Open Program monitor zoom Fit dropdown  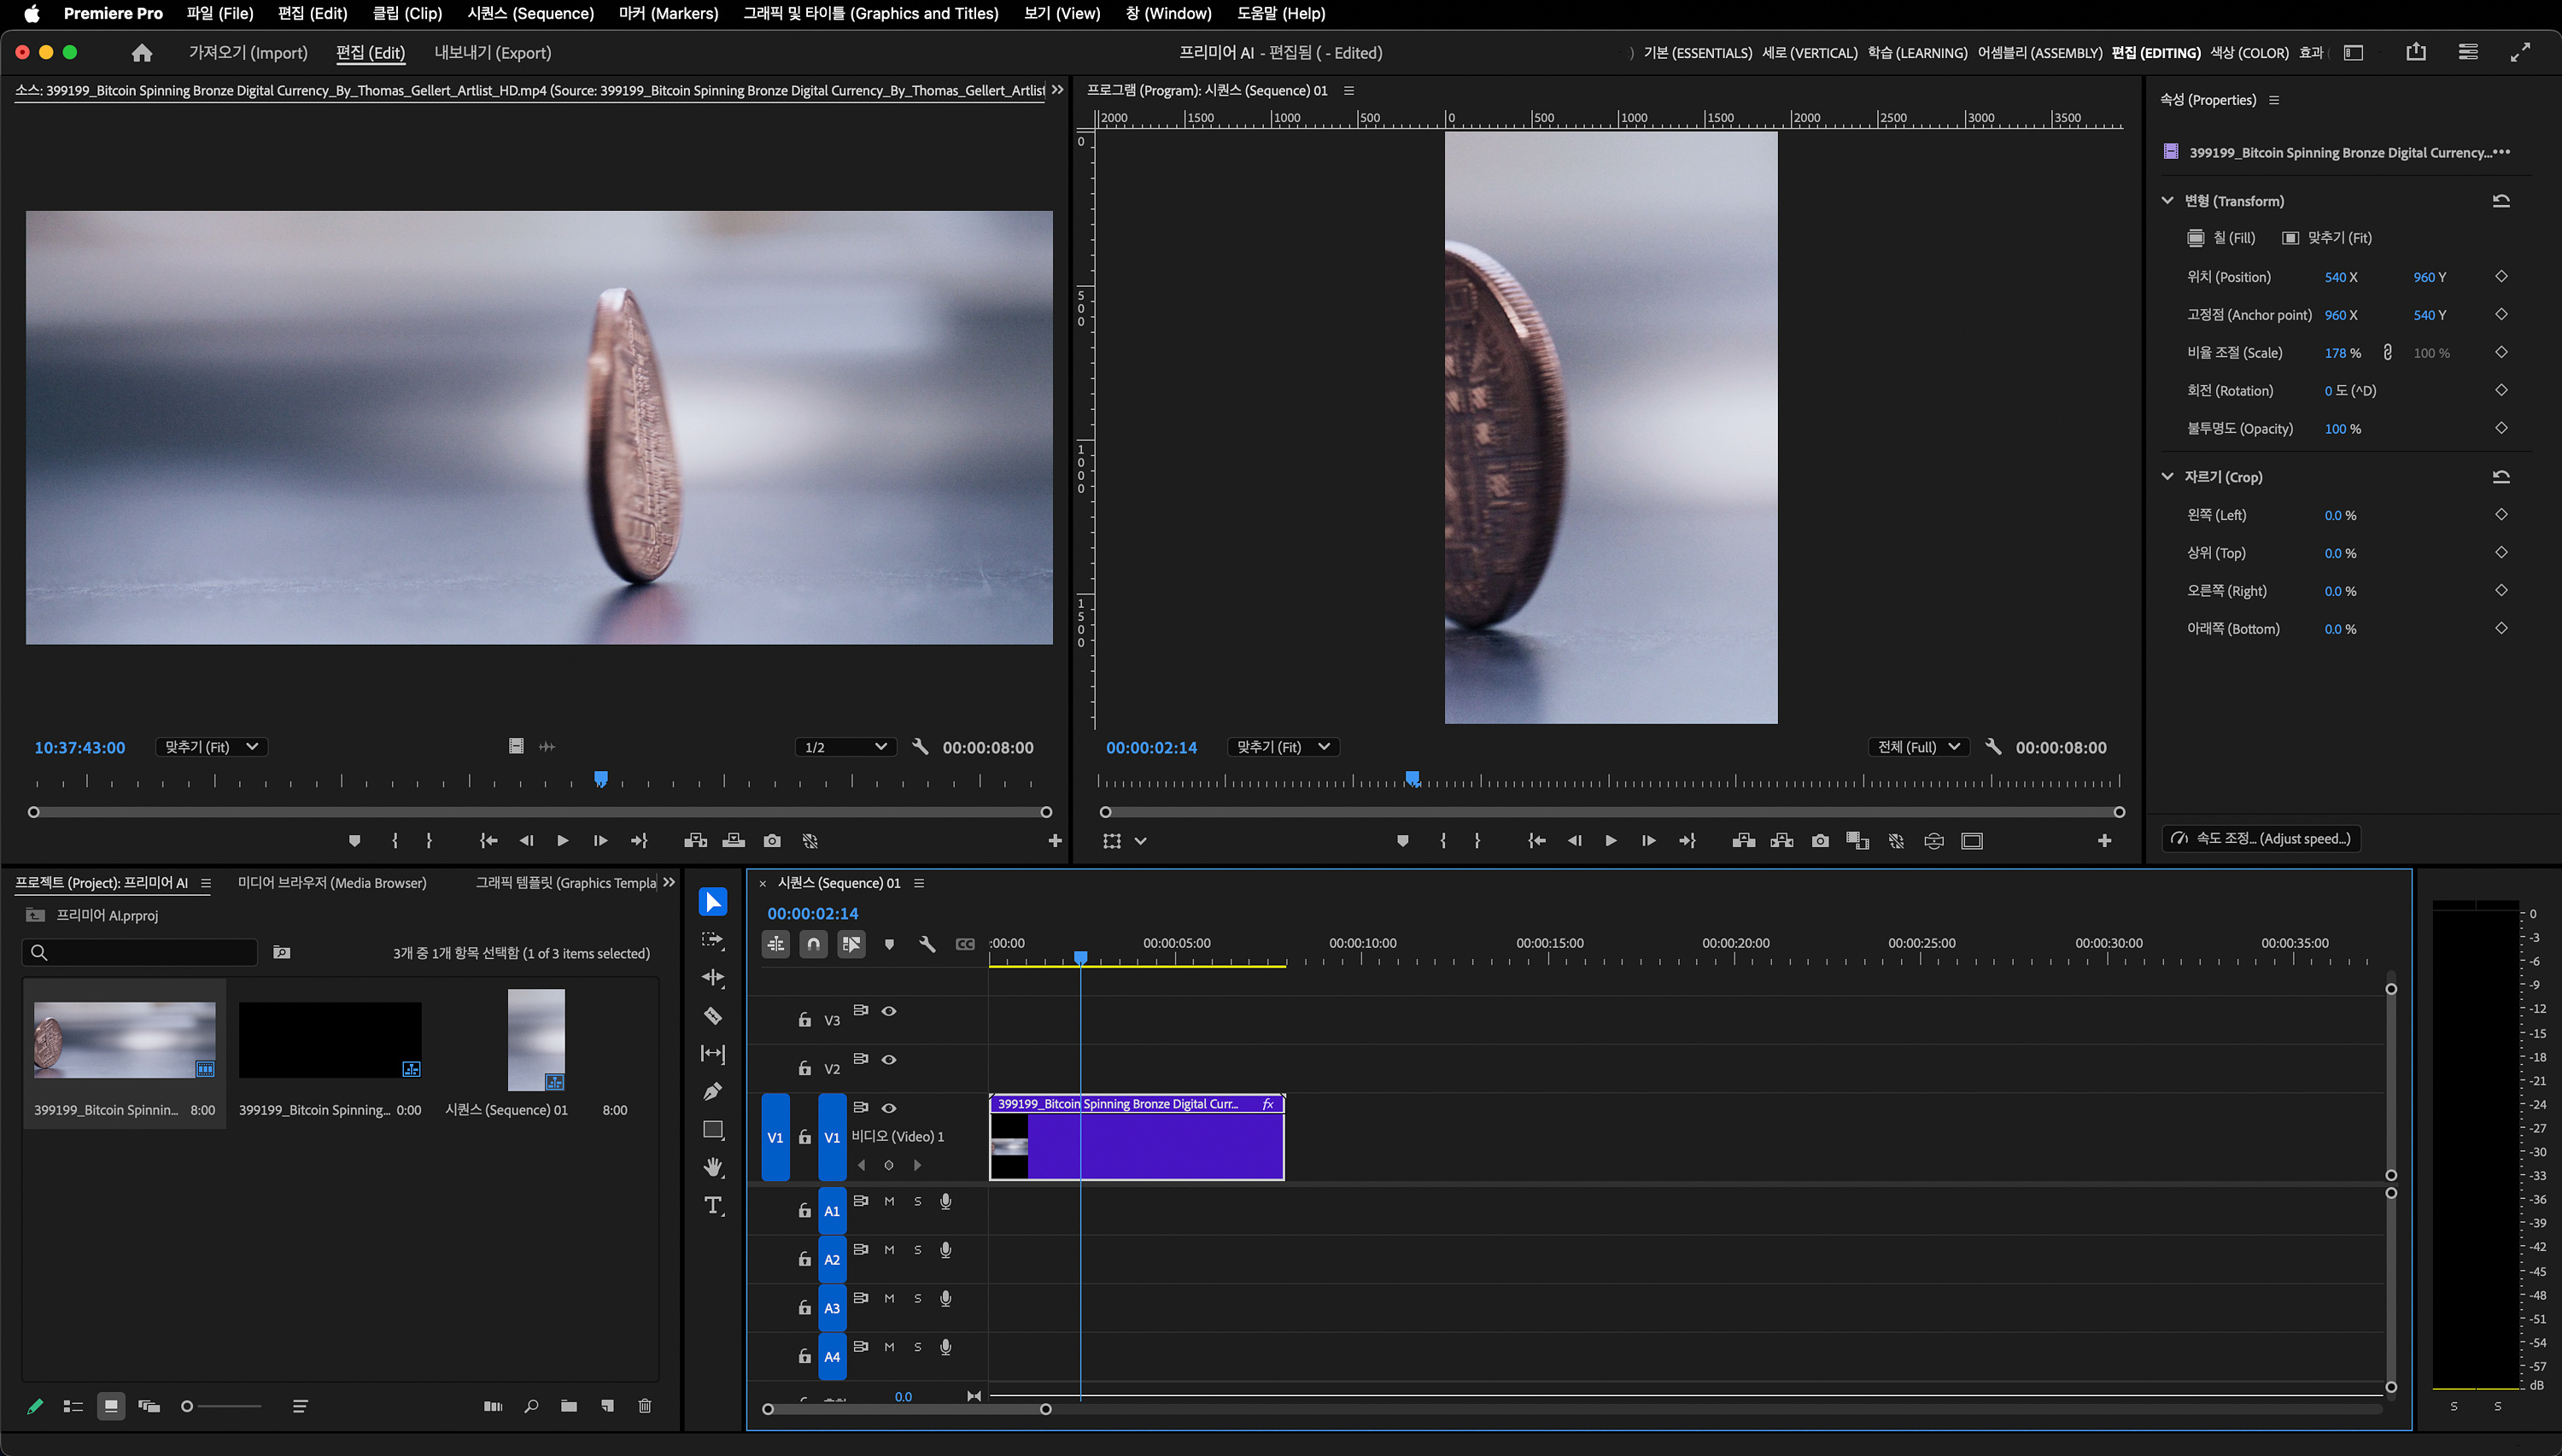pos(1283,747)
